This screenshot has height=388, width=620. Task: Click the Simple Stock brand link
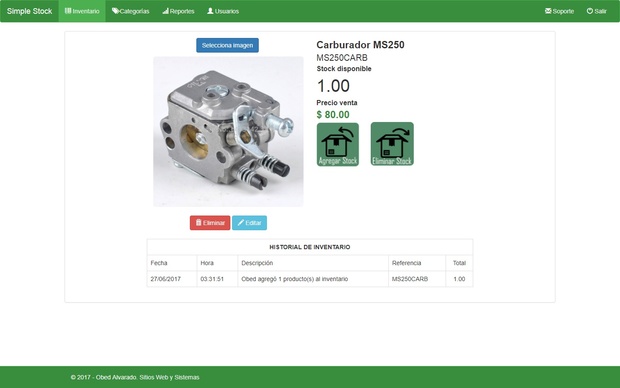coord(29,11)
